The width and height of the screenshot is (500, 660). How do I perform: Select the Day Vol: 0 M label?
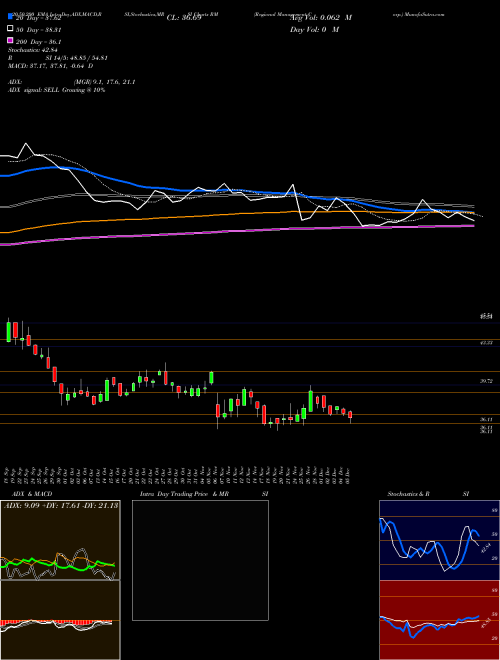coord(314,29)
